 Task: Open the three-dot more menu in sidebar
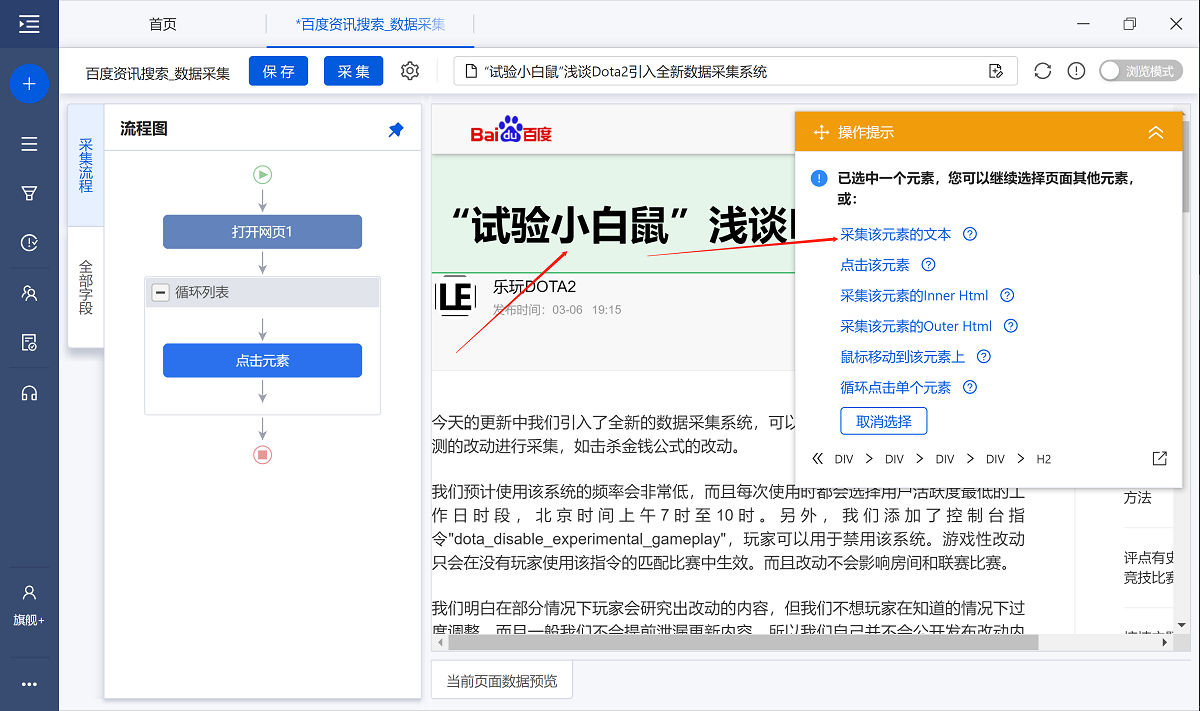click(29, 685)
